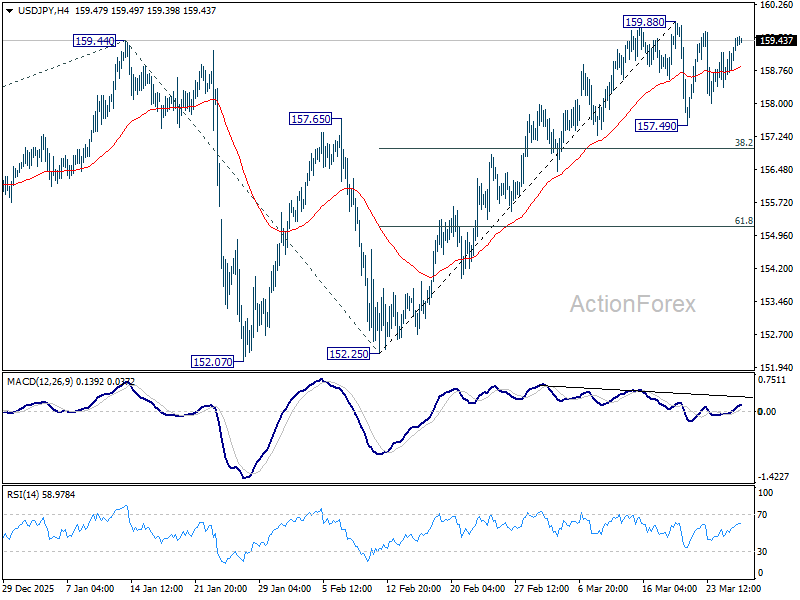Click the 38.2 Fibonacci level label

click(x=743, y=143)
